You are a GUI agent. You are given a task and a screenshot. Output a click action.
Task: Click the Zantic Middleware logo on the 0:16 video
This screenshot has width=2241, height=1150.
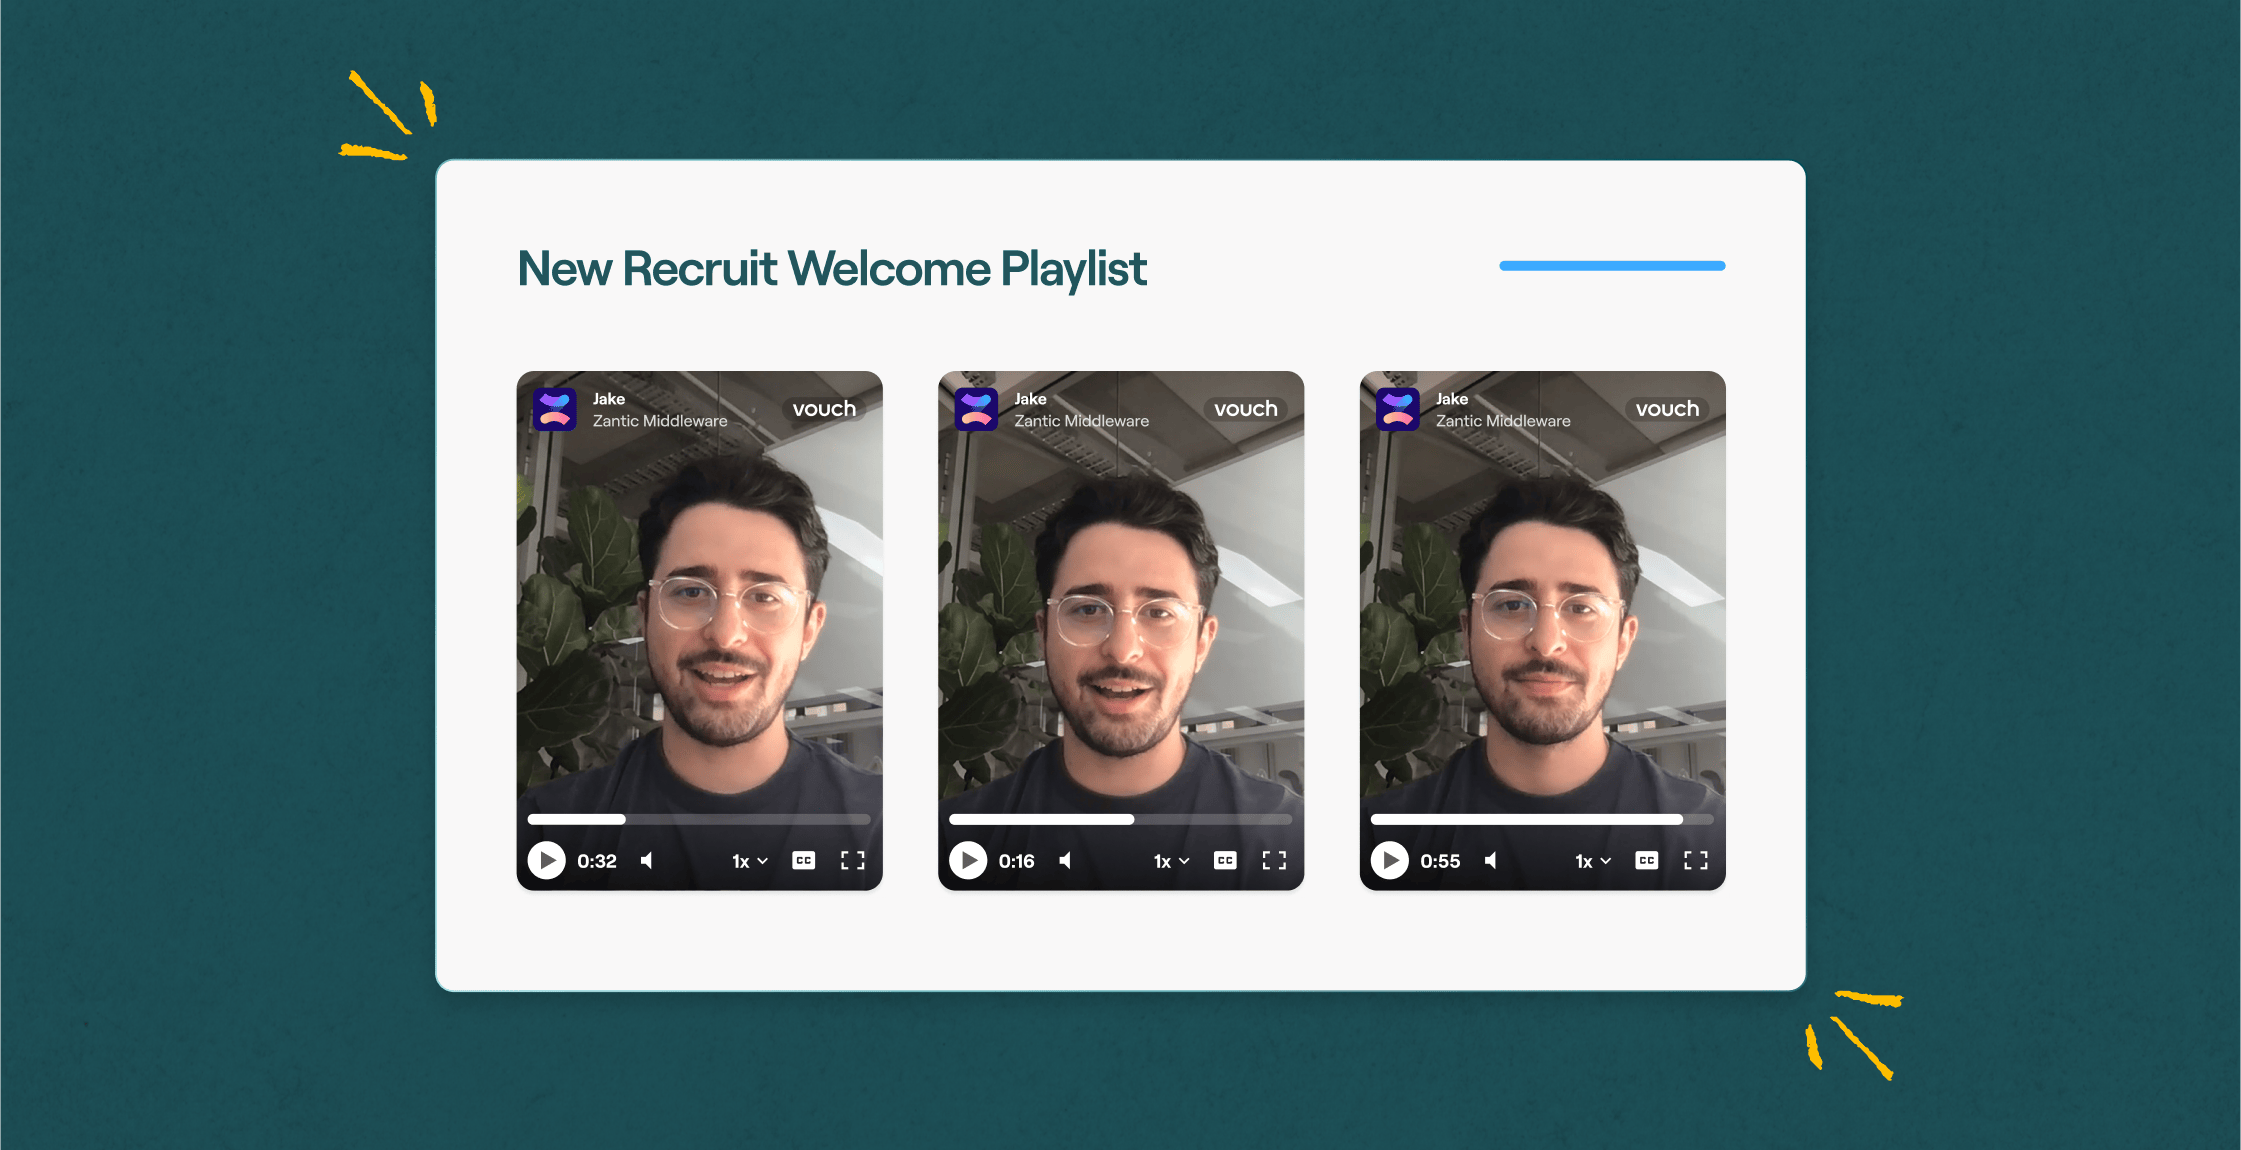pyautogui.click(x=976, y=409)
